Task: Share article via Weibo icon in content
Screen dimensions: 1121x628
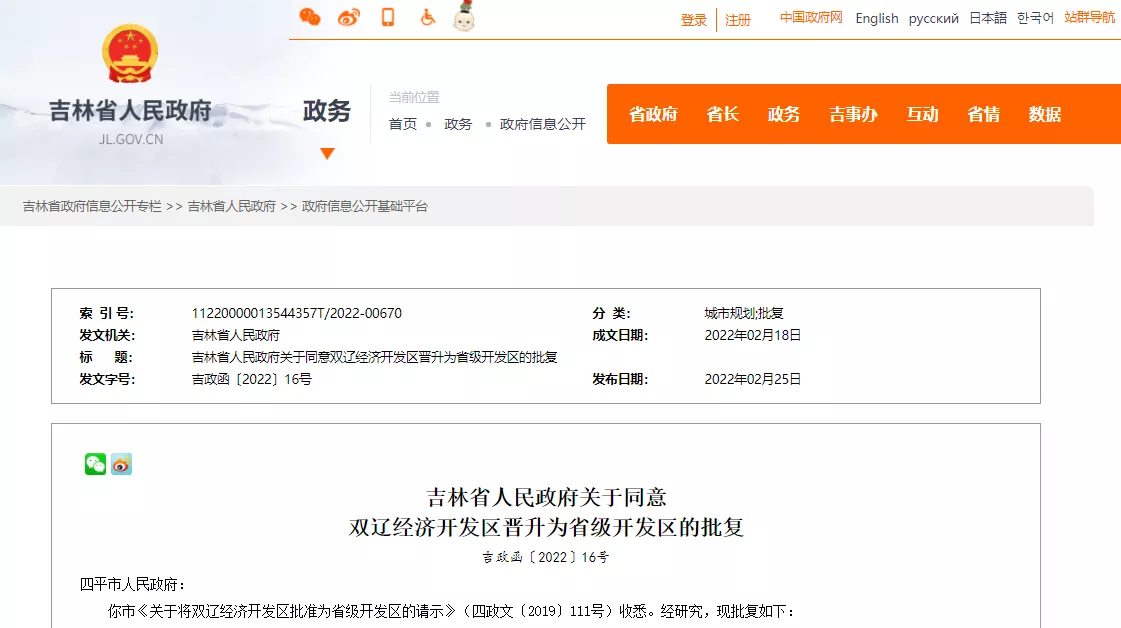Action: click(121, 464)
